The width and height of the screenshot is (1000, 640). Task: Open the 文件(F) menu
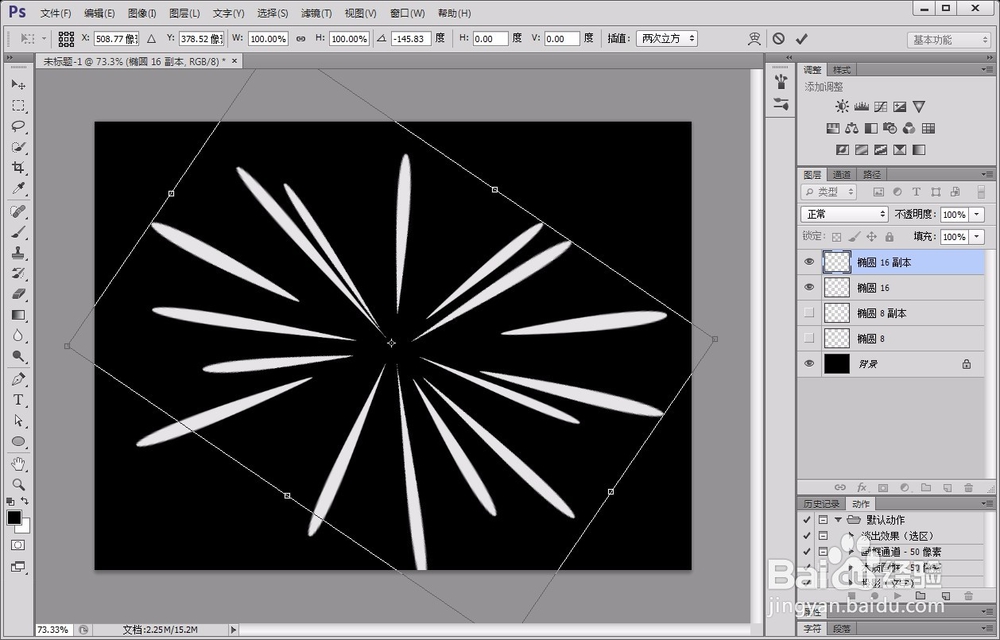pyautogui.click(x=55, y=13)
